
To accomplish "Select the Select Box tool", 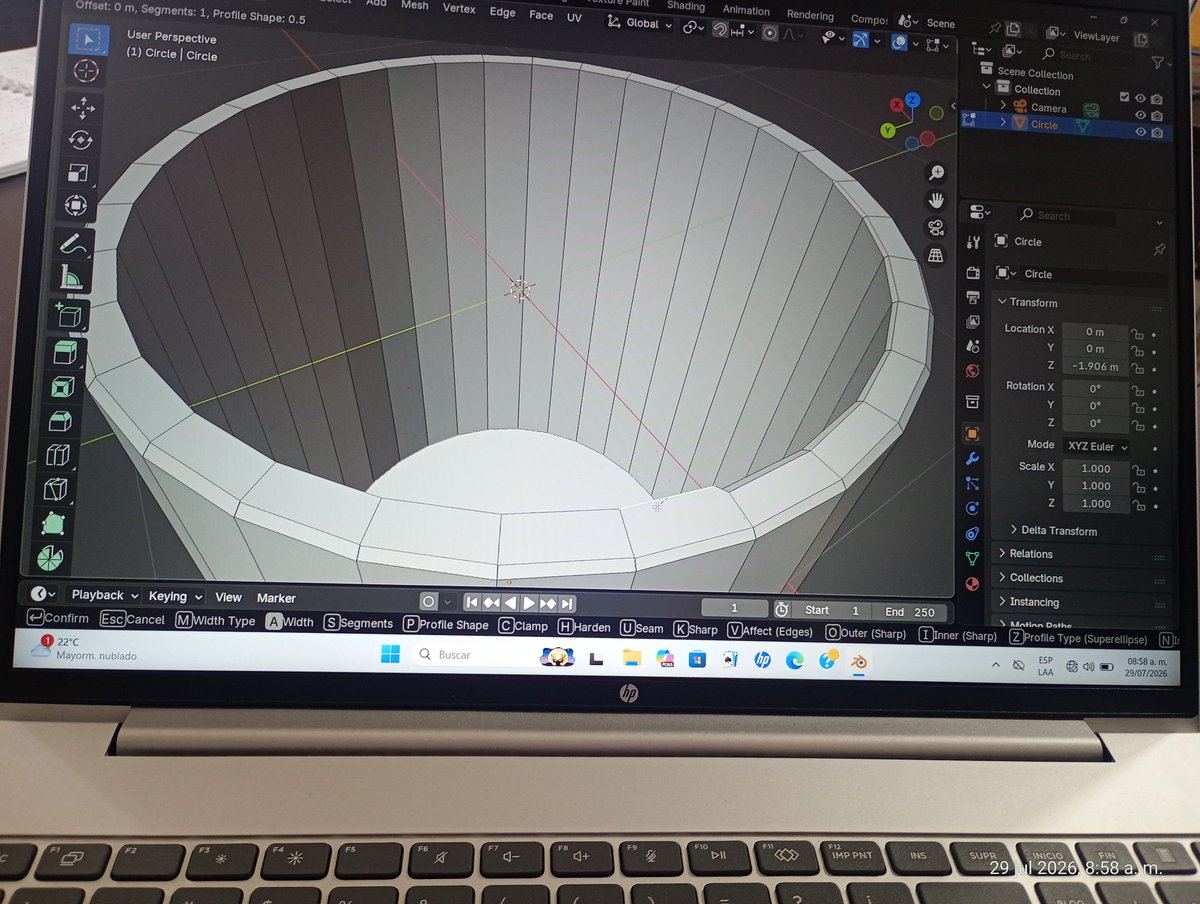I will 88,39.
